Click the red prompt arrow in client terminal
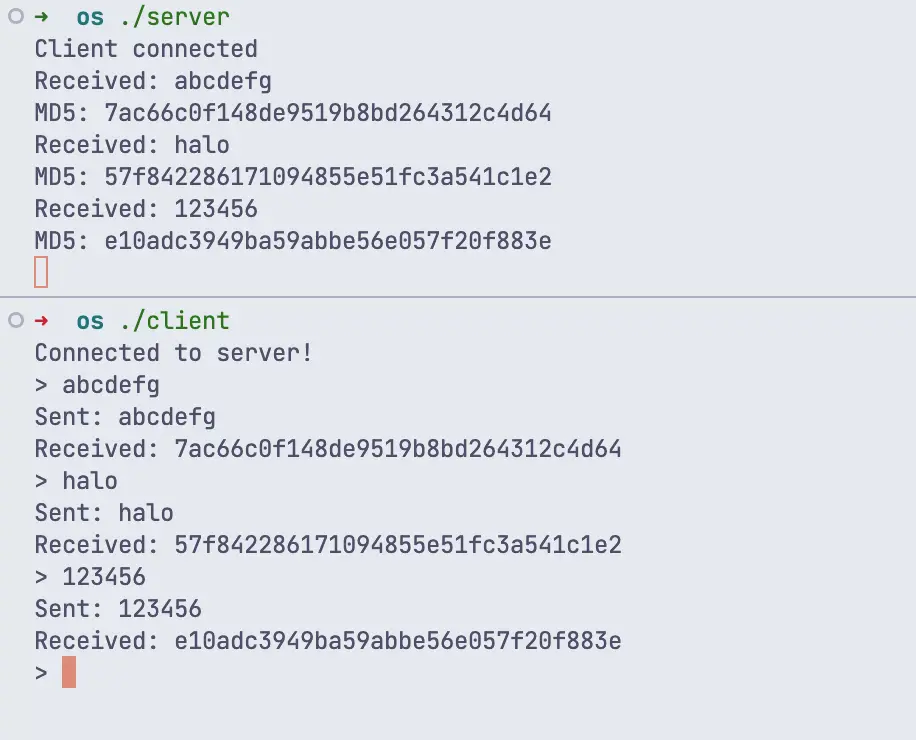The image size is (916, 740). coord(42,321)
